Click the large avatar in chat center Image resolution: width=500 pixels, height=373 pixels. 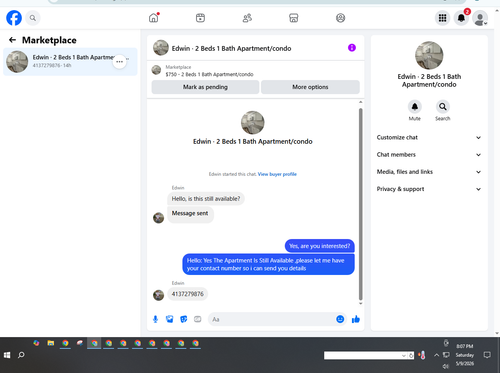click(253, 123)
